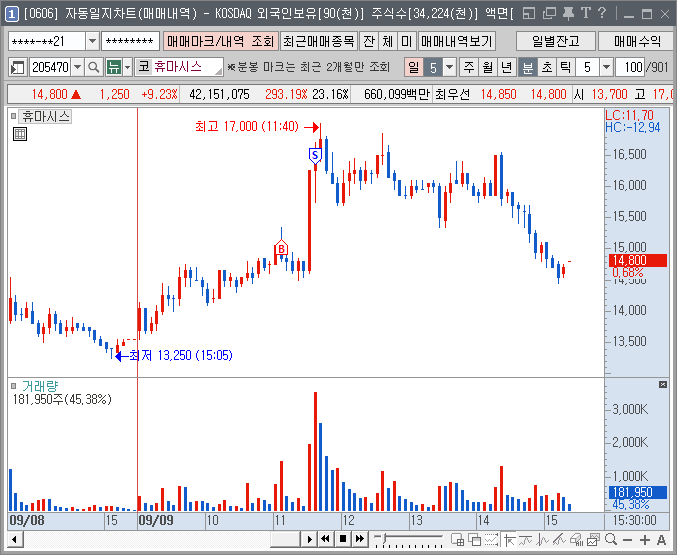The width and height of the screenshot is (677, 555).
Task: Click the dotted chart range icon
Action: (x=491, y=539)
